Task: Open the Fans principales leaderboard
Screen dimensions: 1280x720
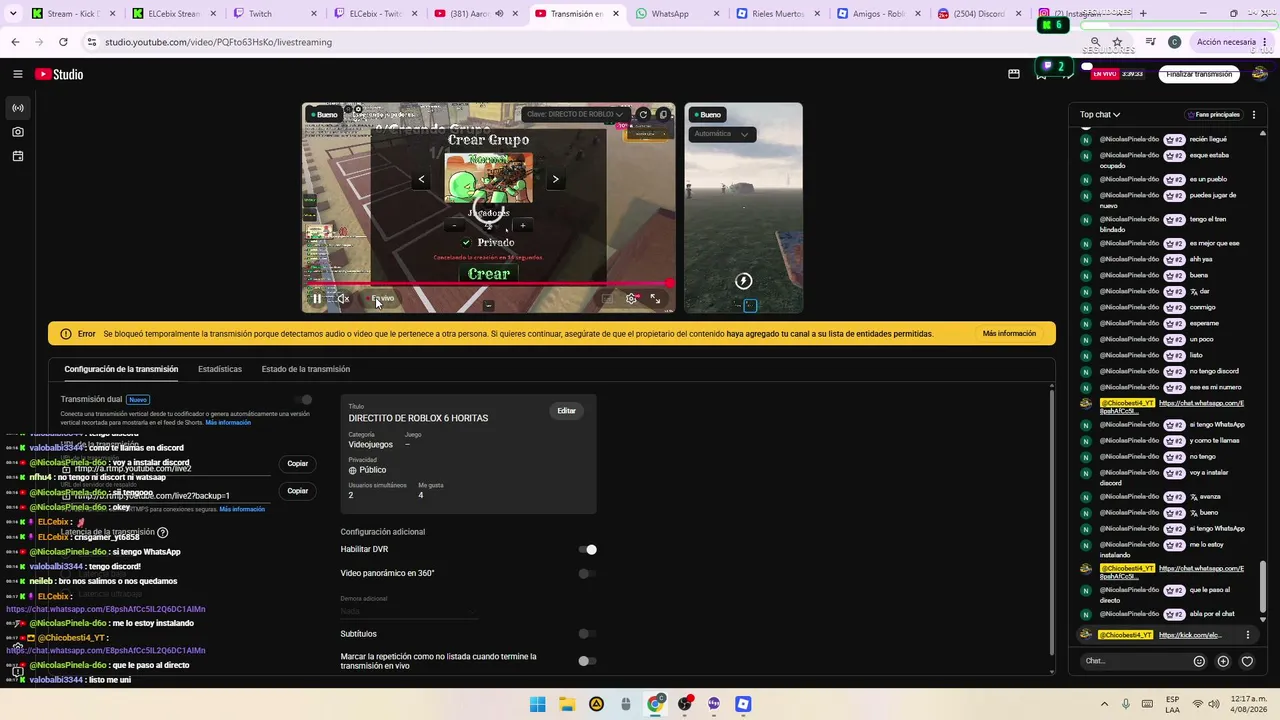Action: point(1213,115)
